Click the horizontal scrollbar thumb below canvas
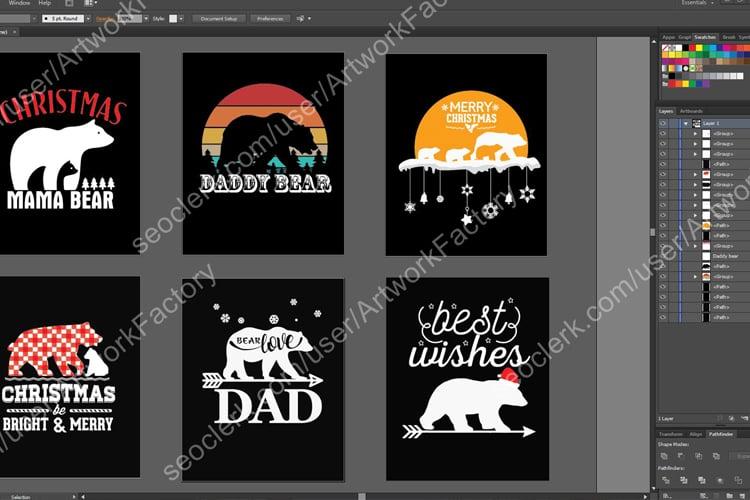This screenshot has width=750, height=500. click(362, 497)
